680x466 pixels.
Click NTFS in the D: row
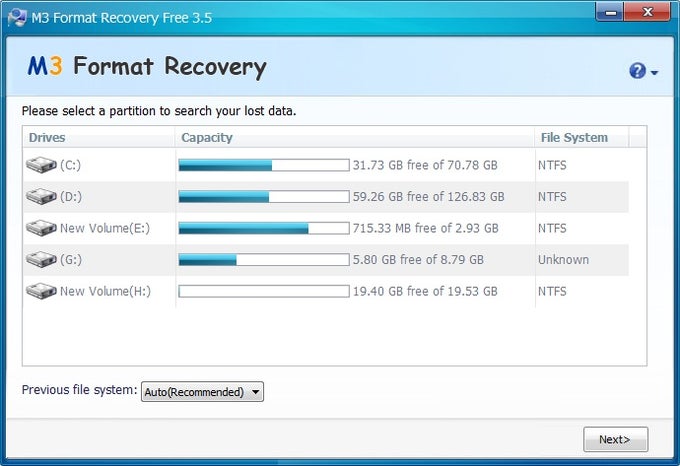tap(552, 197)
